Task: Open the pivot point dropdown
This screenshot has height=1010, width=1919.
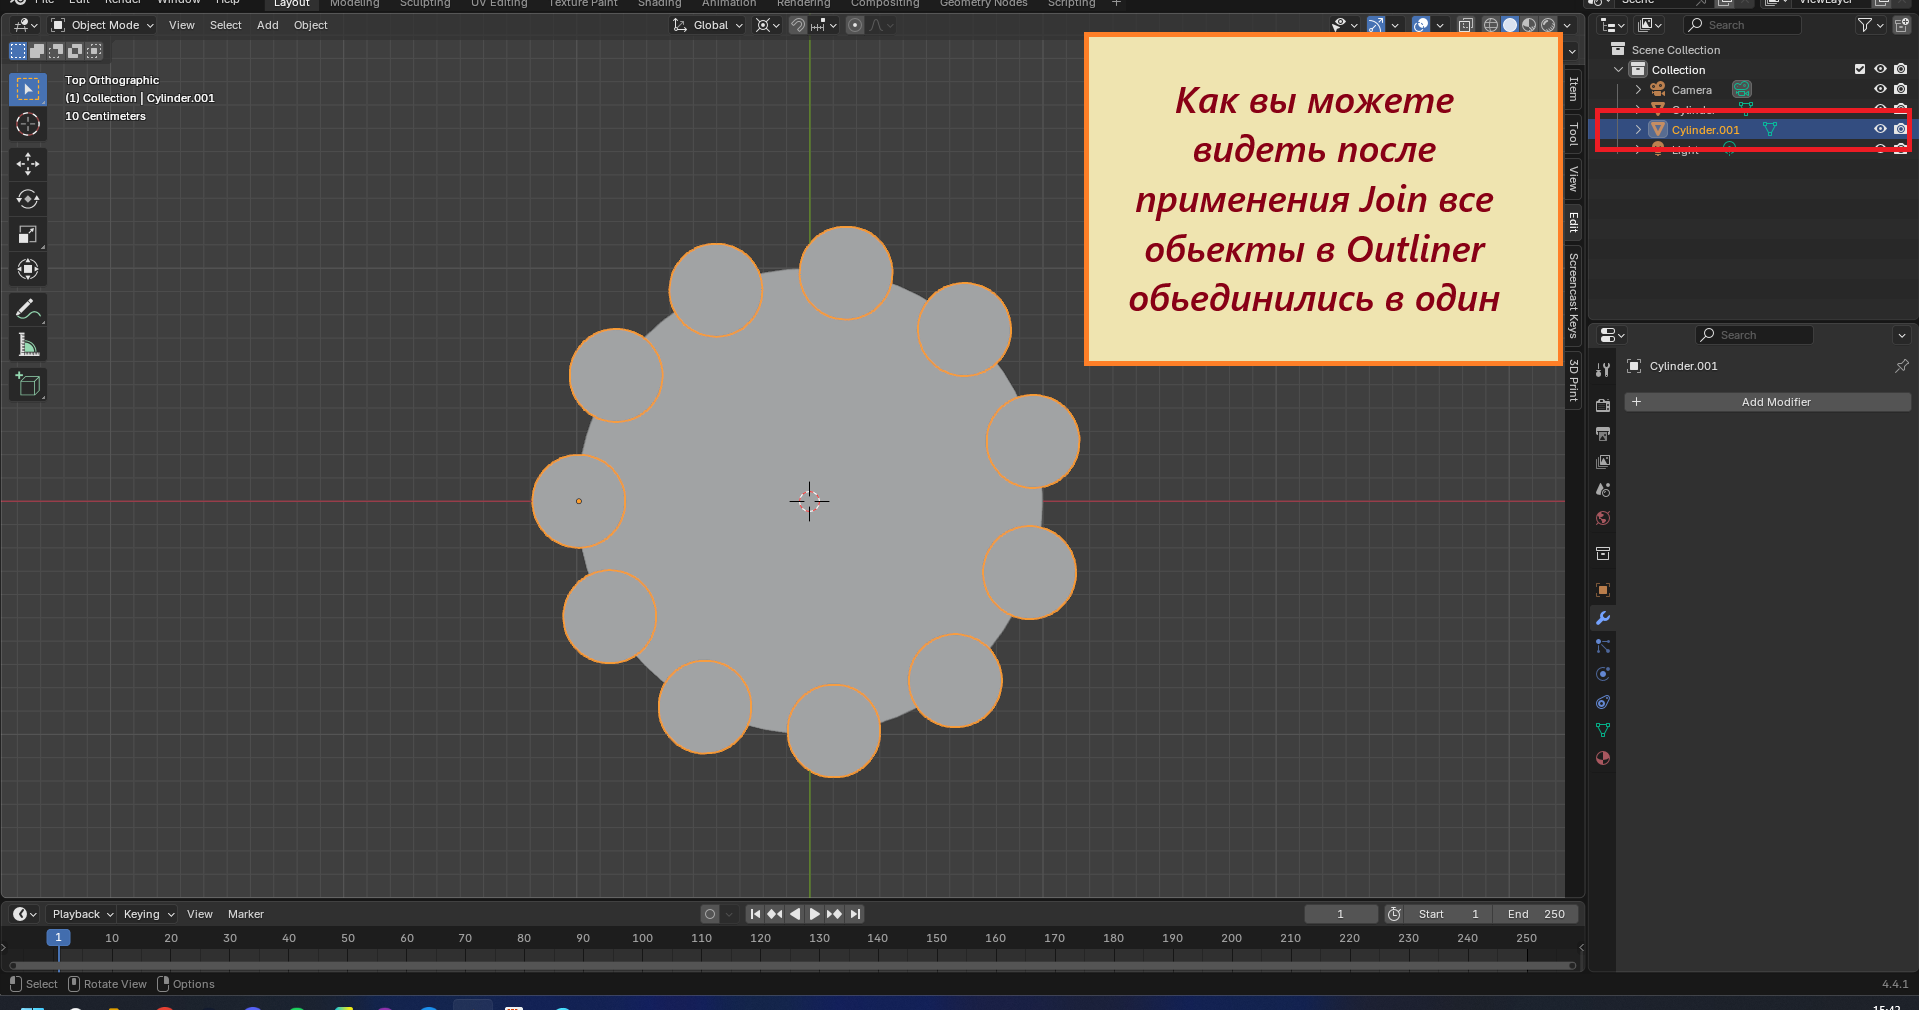Action: pyautogui.click(x=767, y=25)
